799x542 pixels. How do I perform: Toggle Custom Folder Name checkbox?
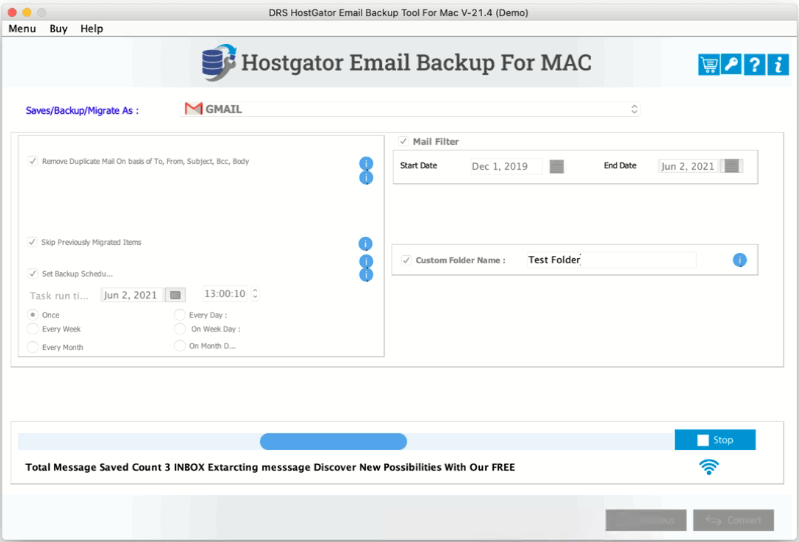[406, 260]
